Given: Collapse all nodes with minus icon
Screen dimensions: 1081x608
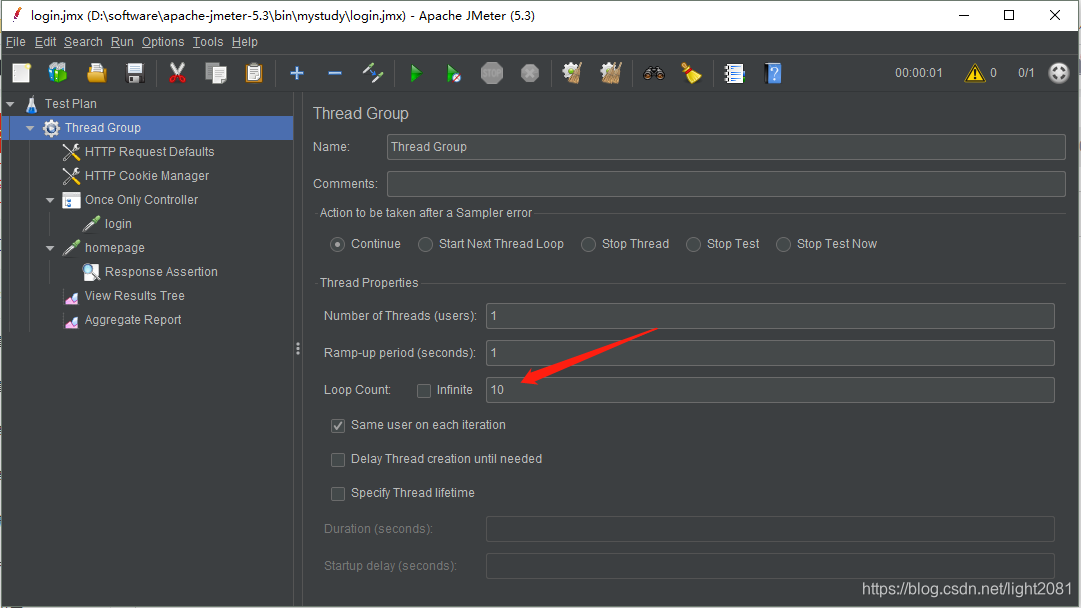Looking at the screenshot, I should 334,73.
